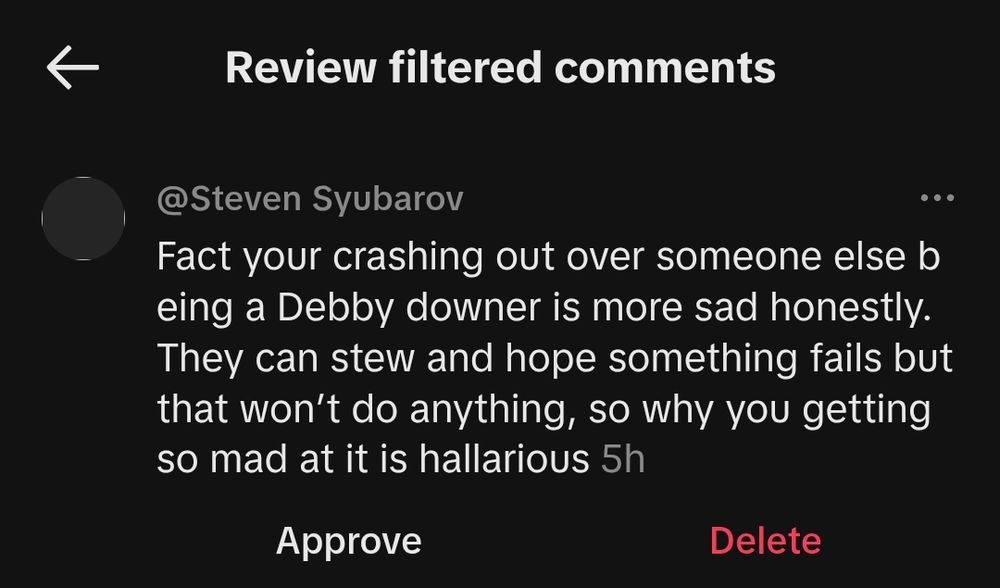1000x588 pixels.
Task: Open the @Steven Syubarov username link
Action: click(x=310, y=198)
